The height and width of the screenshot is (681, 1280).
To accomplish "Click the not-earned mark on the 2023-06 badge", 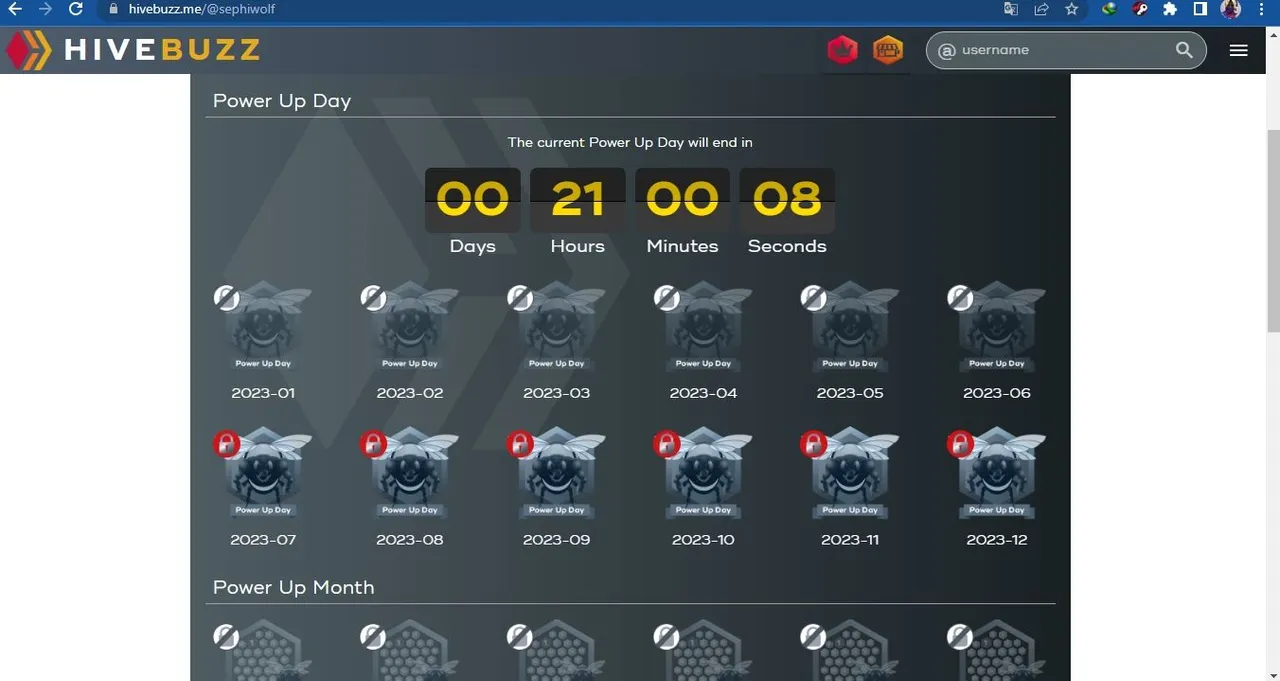I will 960,297.
